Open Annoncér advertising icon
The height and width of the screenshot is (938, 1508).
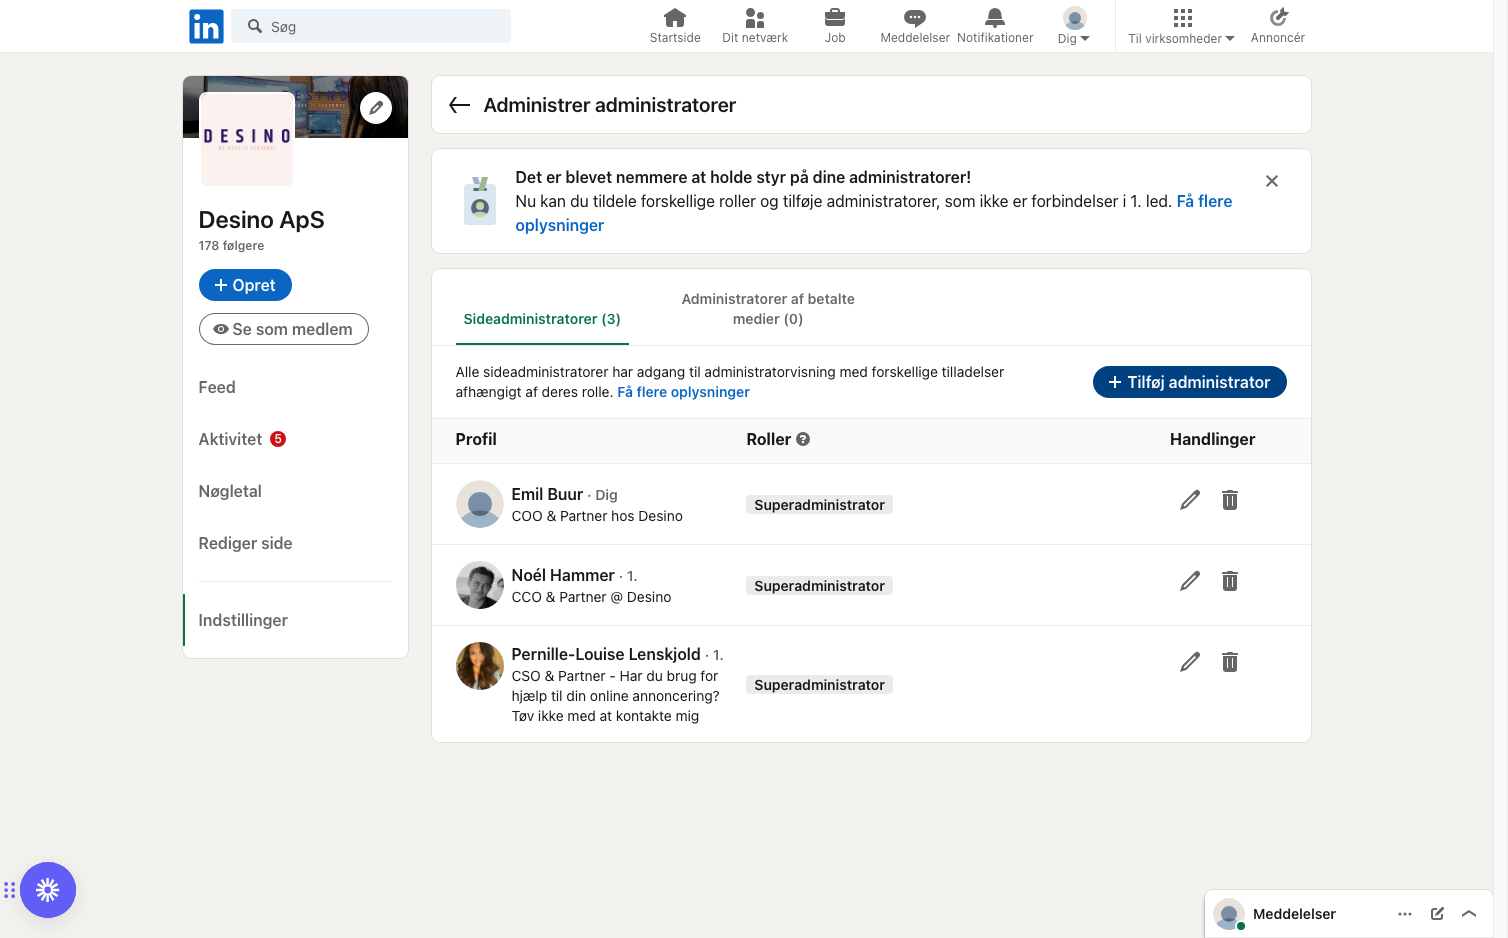pos(1278,26)
